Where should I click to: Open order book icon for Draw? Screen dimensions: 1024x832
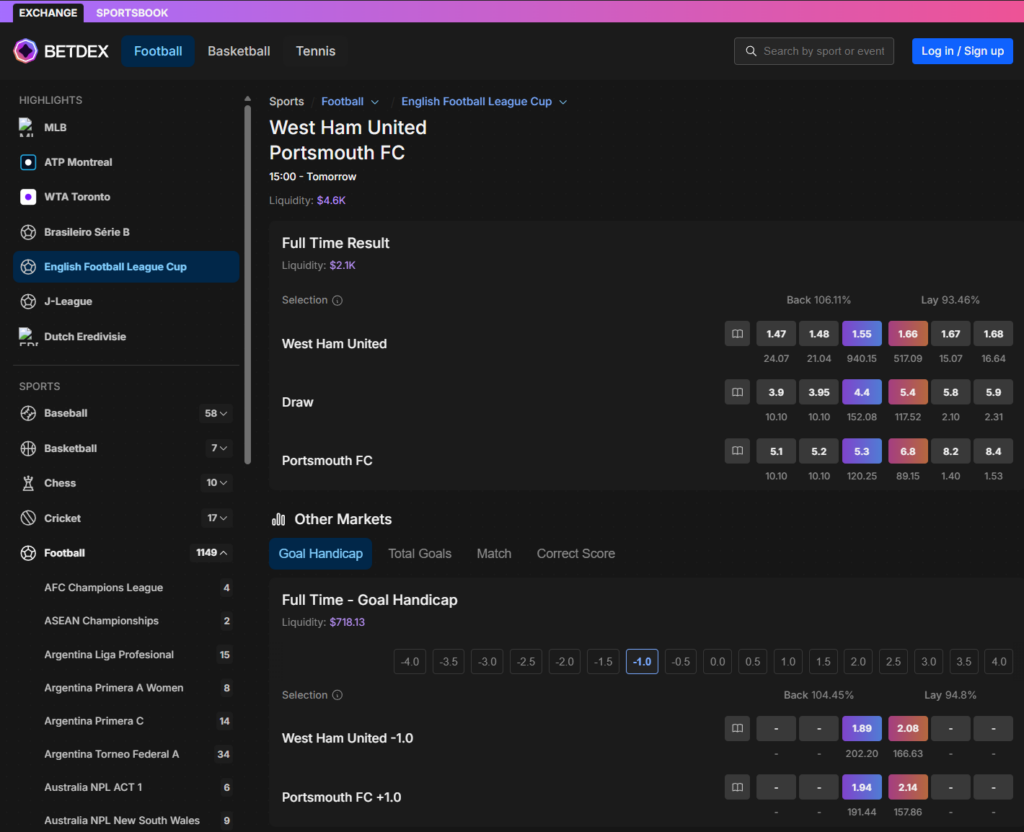pyautogui.click(x=737, y=392)
